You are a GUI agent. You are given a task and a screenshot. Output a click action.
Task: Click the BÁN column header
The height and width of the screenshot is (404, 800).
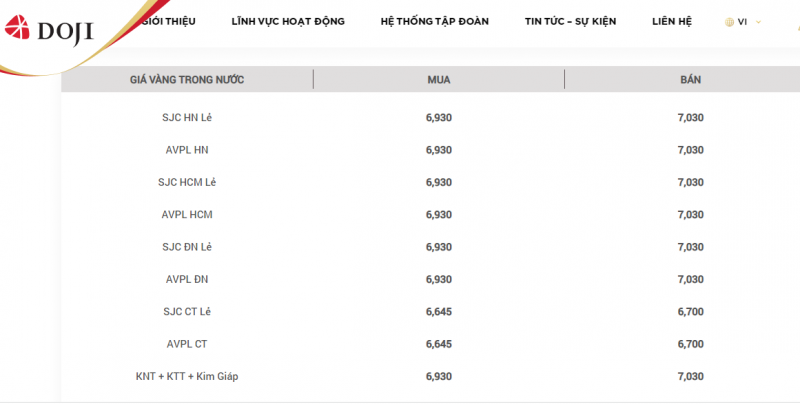691,79
